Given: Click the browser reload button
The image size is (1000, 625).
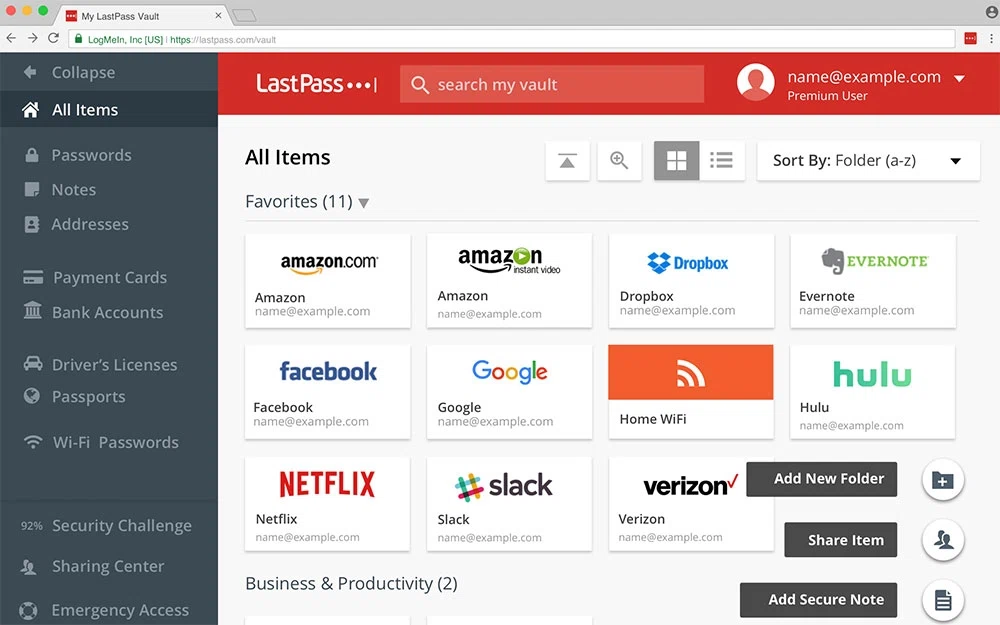Looking at the screenshot, I should (54, 38).
